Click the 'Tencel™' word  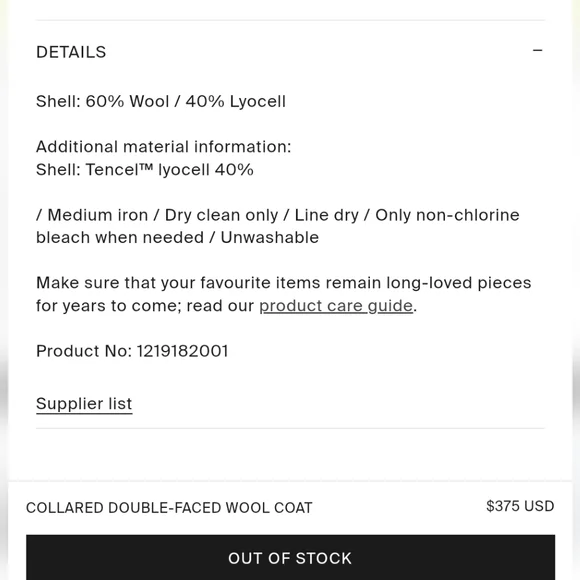point(119,170)
